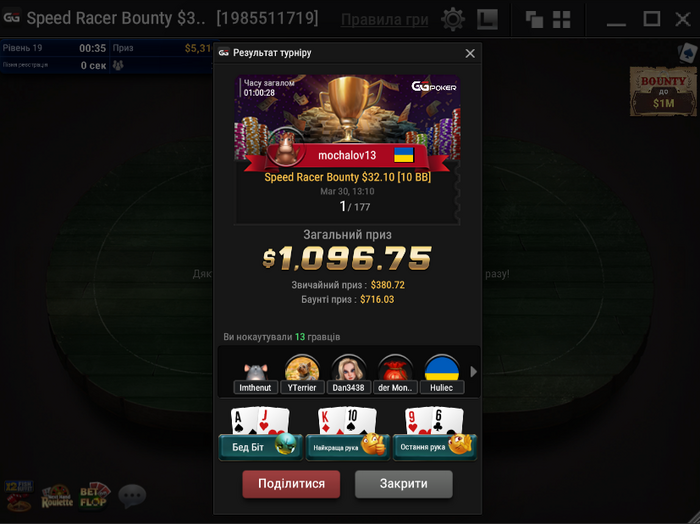700x524 pixels.
Task: Open the Roulette side game icon
Action: (x=57, y=497)
